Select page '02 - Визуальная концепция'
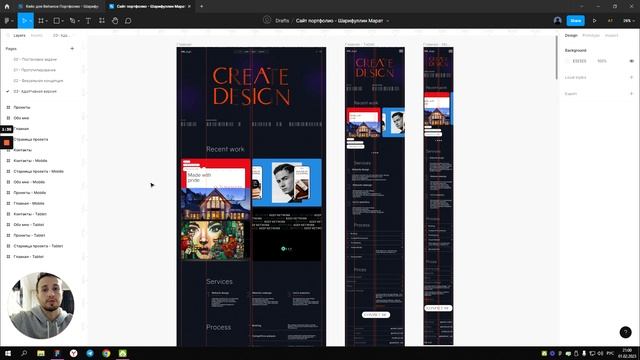This screenshot has width=640, height=360. click(x=38, y=80)
